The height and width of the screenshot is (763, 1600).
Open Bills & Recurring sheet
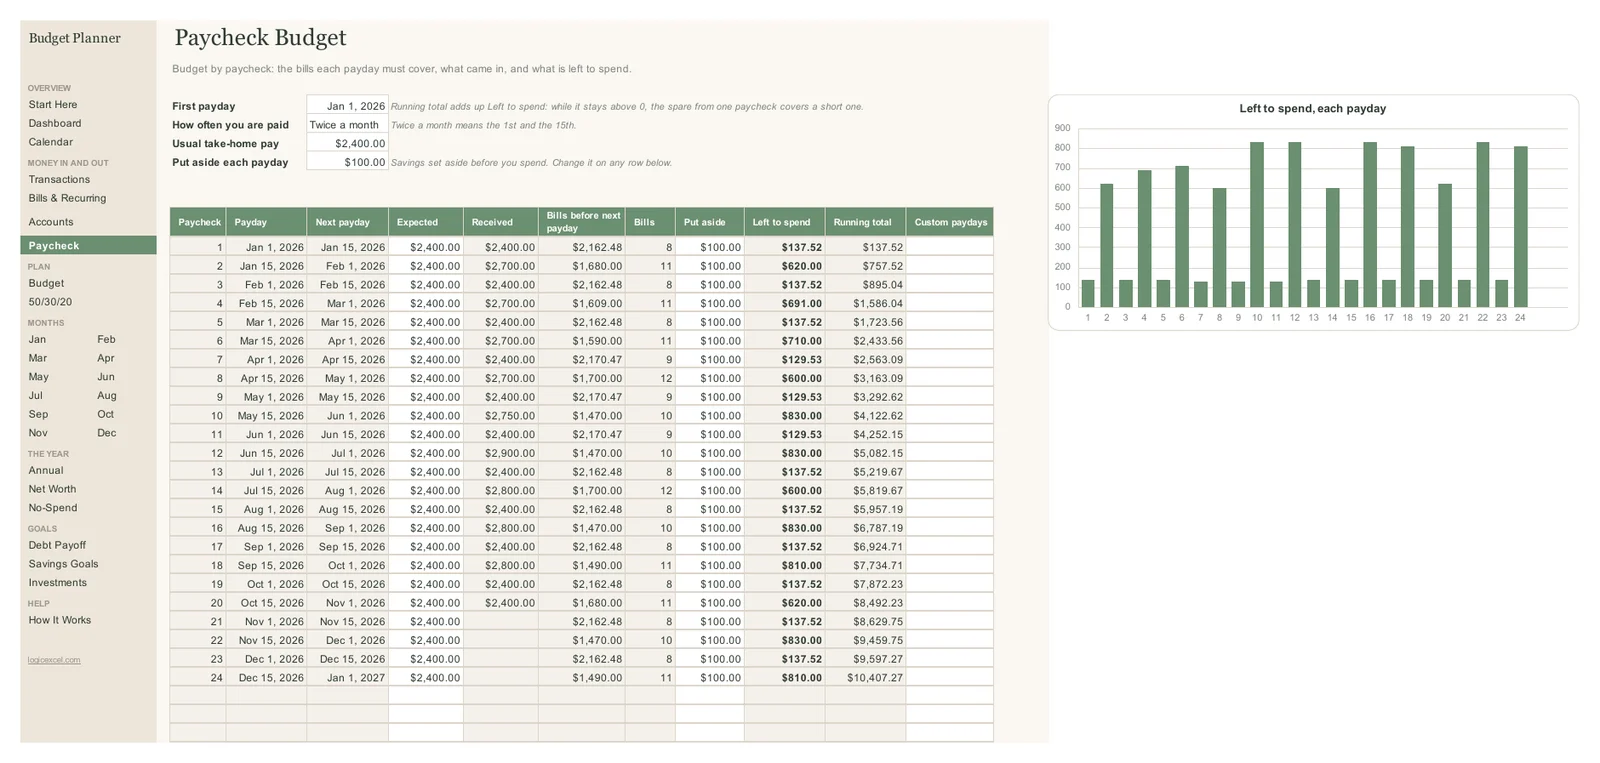click(x=67, y=198)
